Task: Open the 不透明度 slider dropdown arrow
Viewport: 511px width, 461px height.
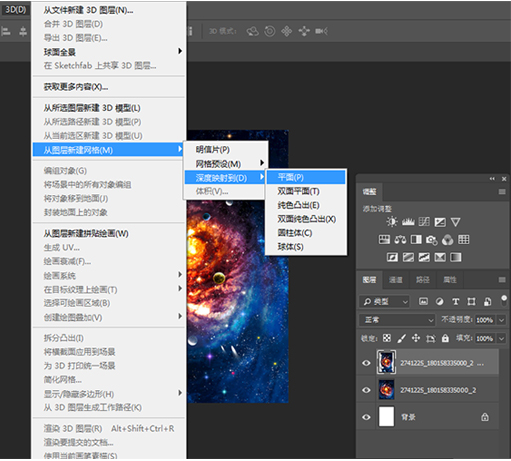Action: 501,320
